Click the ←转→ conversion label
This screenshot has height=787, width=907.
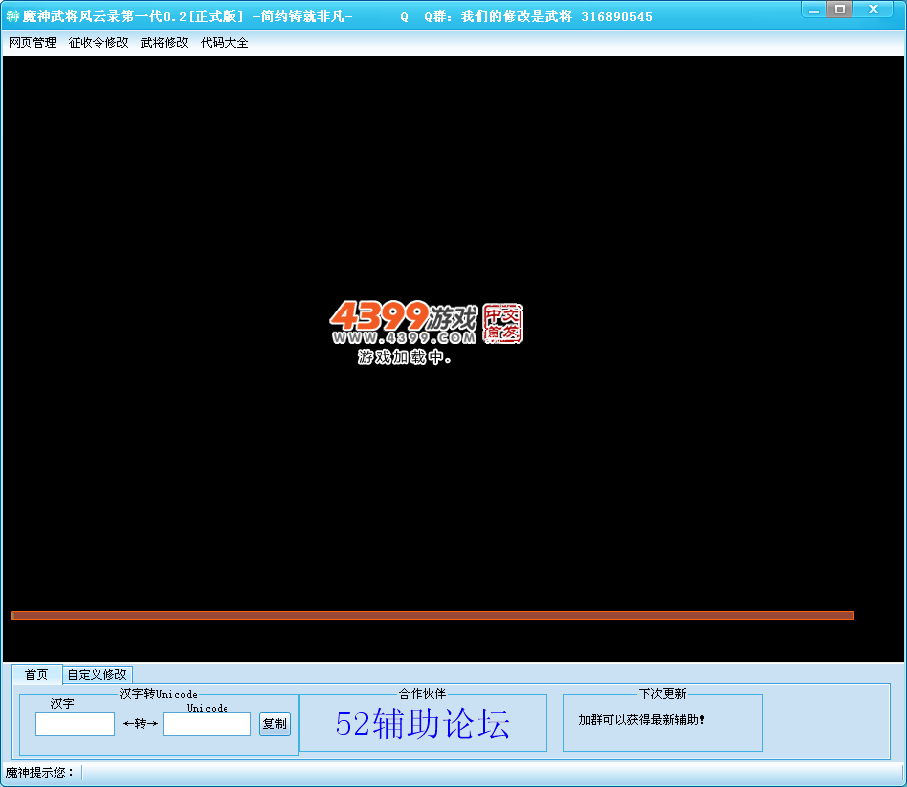coord(141,723)
